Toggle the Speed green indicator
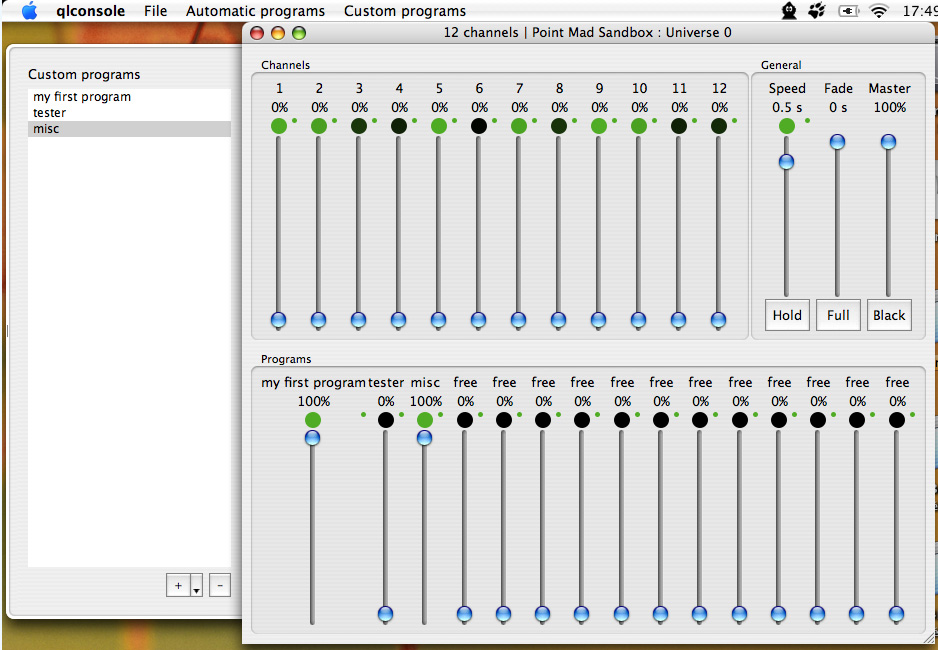This screenshot has width=938, height=650. [x=787, y=126]
